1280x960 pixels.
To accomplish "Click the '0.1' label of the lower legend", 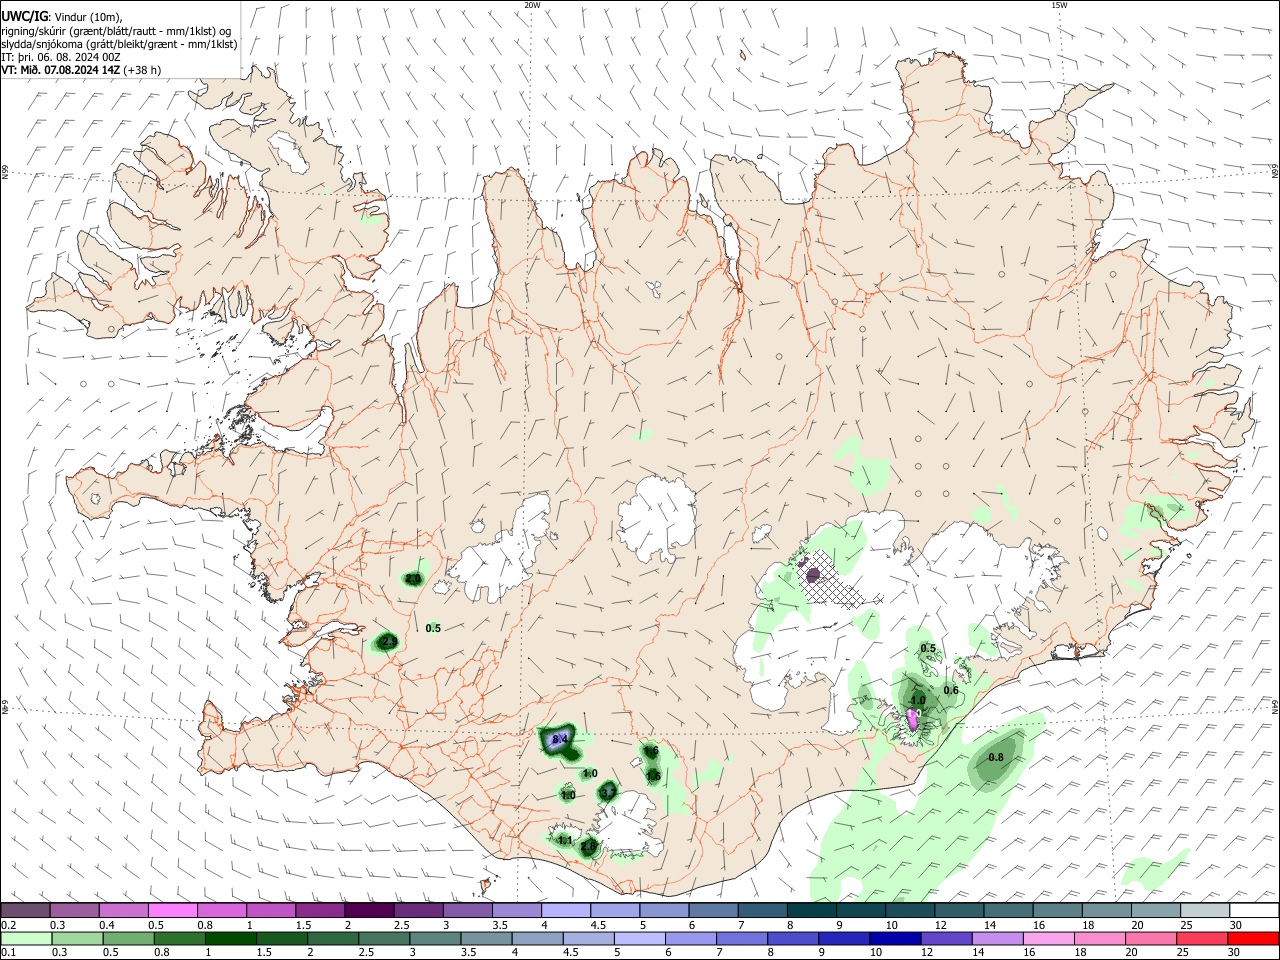I will (x=7, y=953).
